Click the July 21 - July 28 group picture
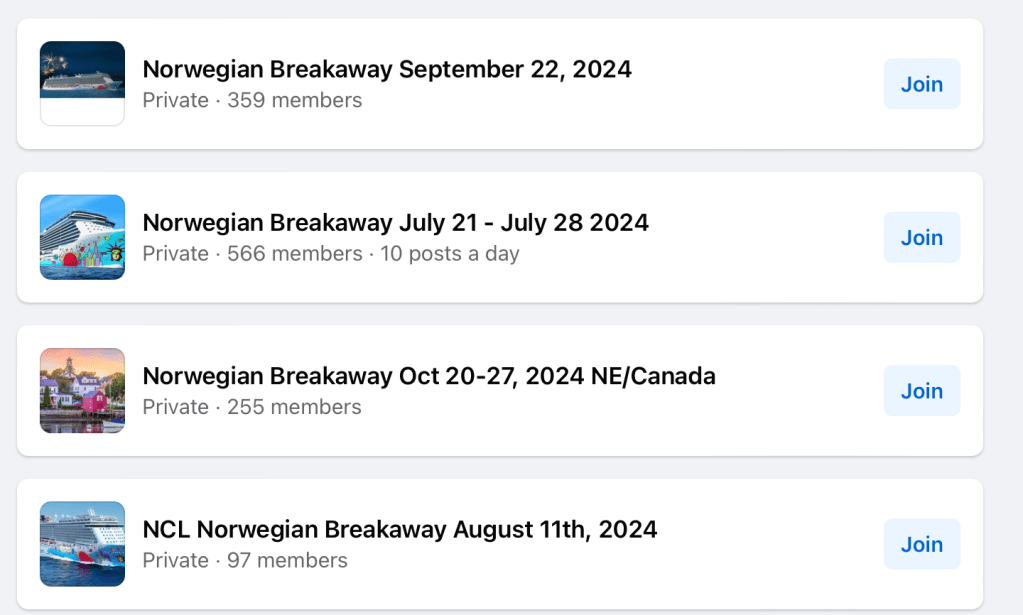1023x615 pixels. pos(82,237)
